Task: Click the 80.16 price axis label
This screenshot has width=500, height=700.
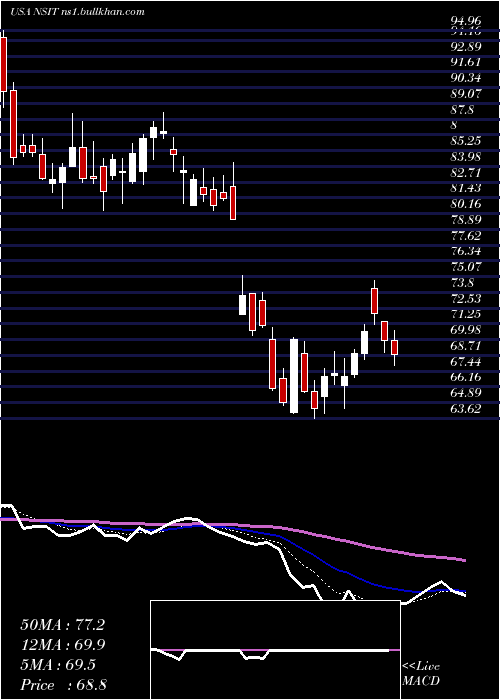Action: click(466, 204)
